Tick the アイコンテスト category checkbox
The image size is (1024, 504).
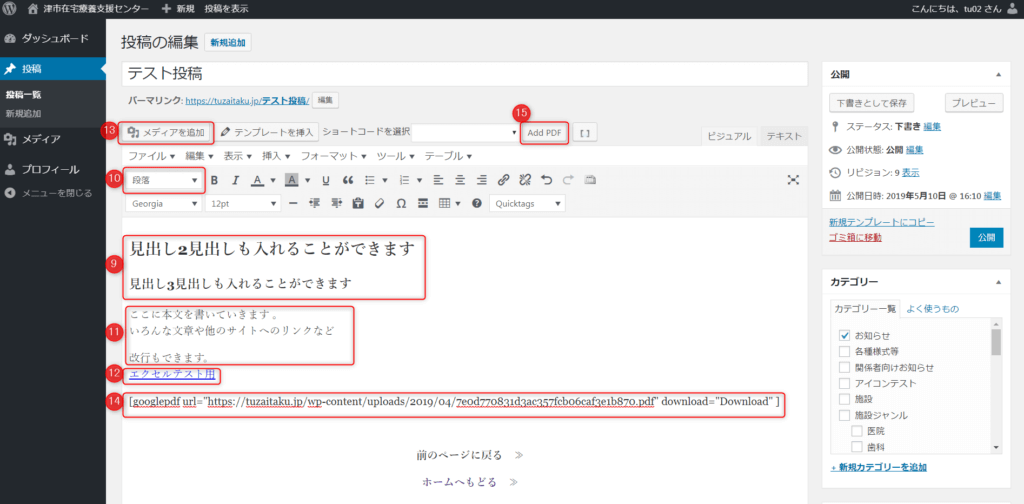845,383
